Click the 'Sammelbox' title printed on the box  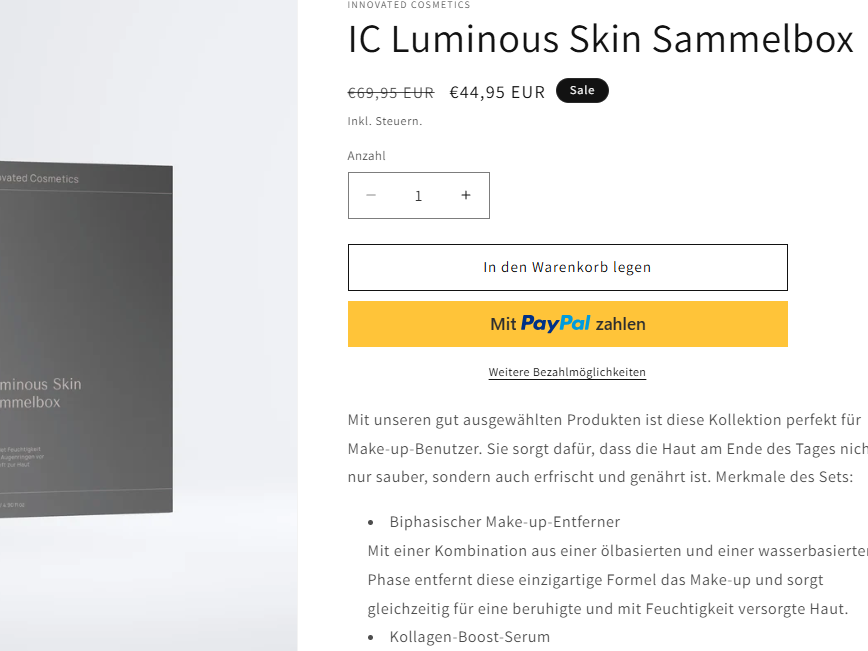(x=30, y=402)
